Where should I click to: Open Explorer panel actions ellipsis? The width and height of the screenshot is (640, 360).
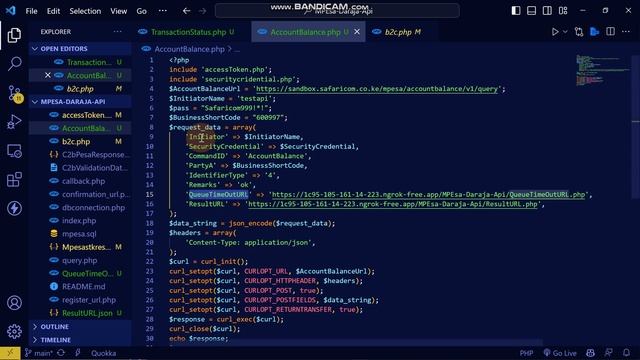pyautogui.click(x=118, y=31)
